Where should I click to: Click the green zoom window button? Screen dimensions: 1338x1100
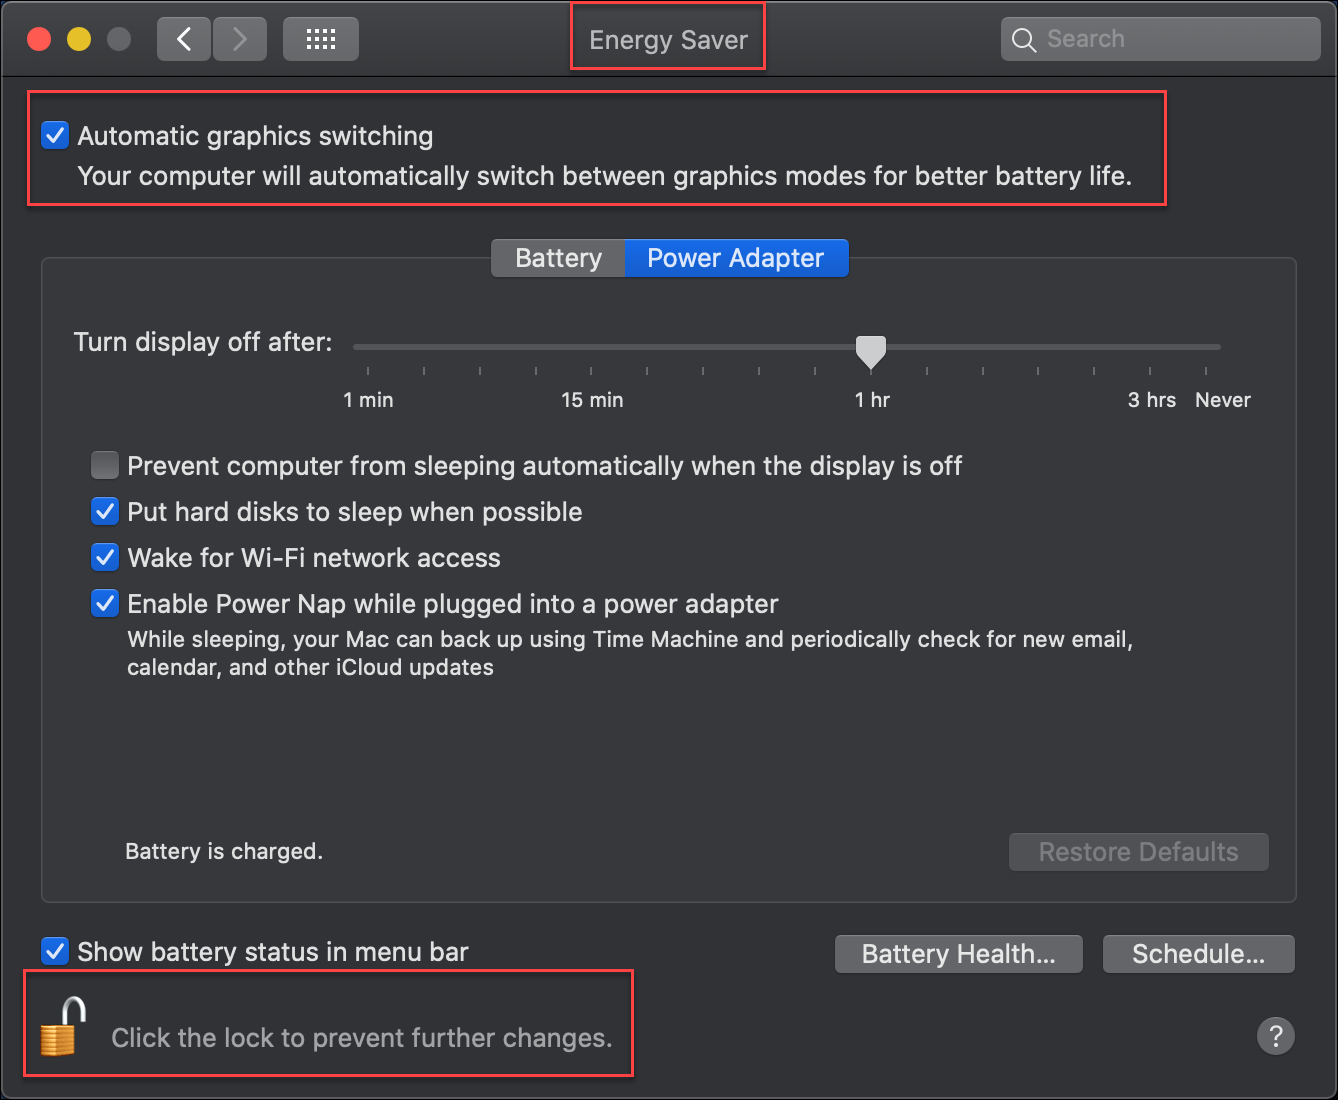click(118, 38)
